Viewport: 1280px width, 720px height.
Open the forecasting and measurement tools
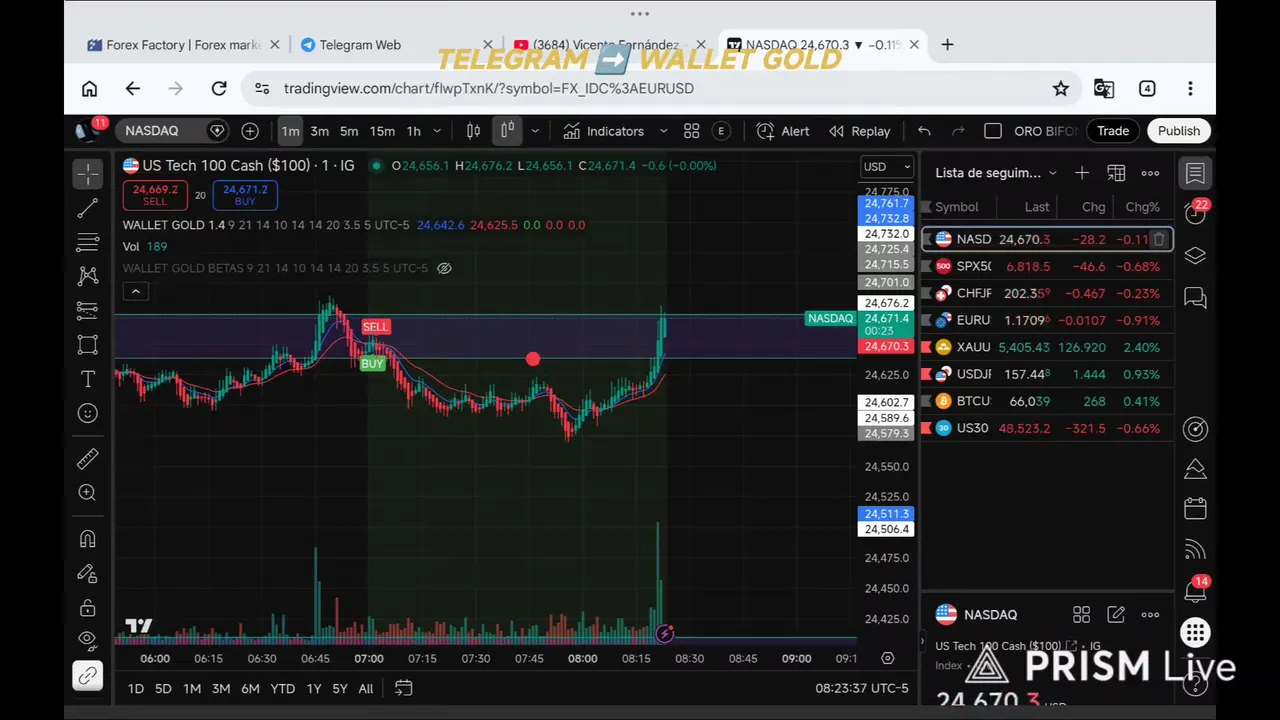tap(88, 310)
